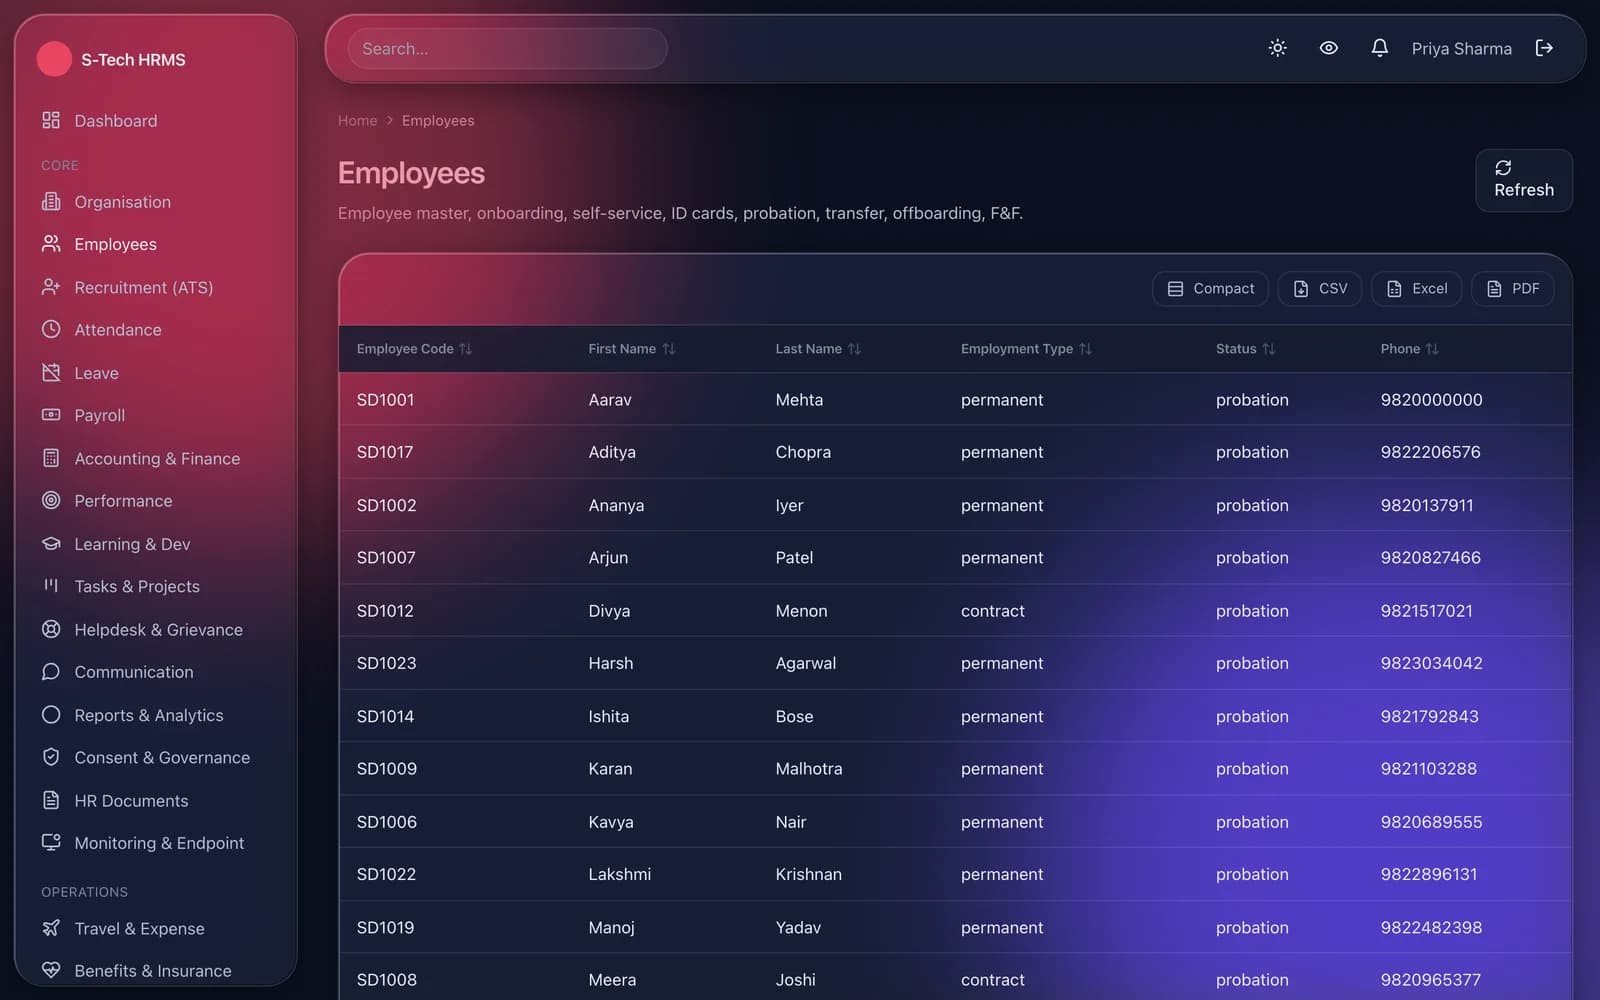Open Priya Sharma user profile name
1600x1000 pixels.
click(x=1461, y=48)
